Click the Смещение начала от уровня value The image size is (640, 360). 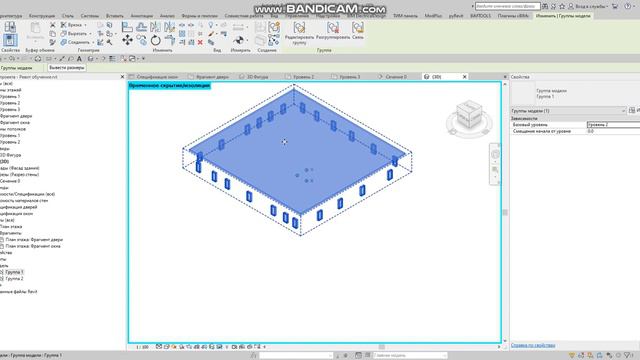click(613, 131)
